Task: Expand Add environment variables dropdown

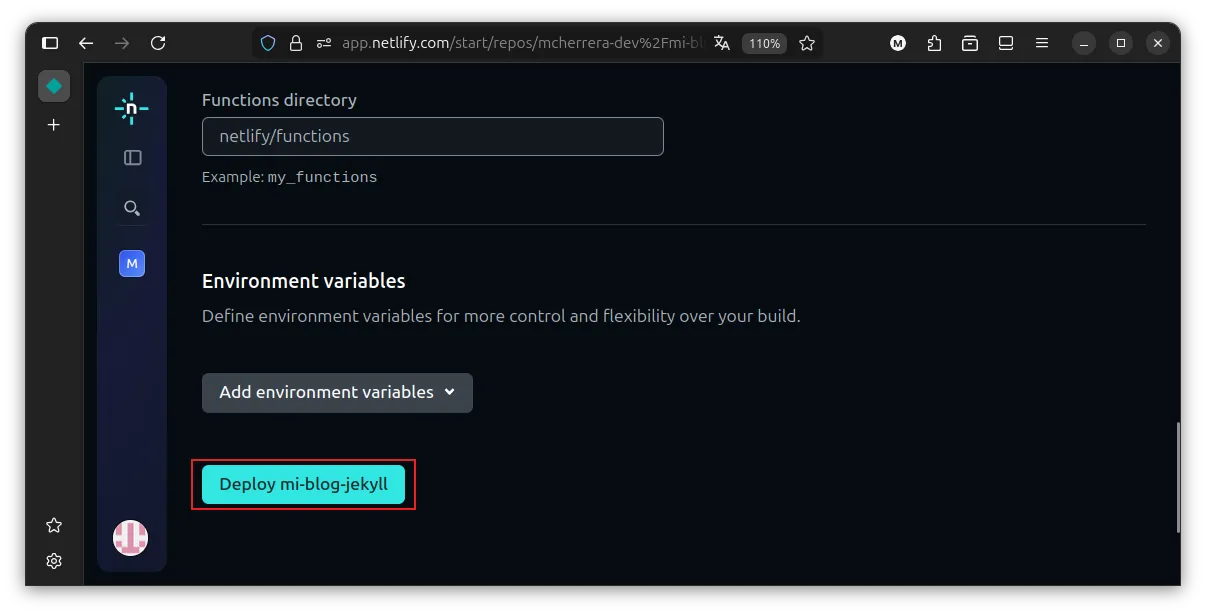Action: [337, 393]
